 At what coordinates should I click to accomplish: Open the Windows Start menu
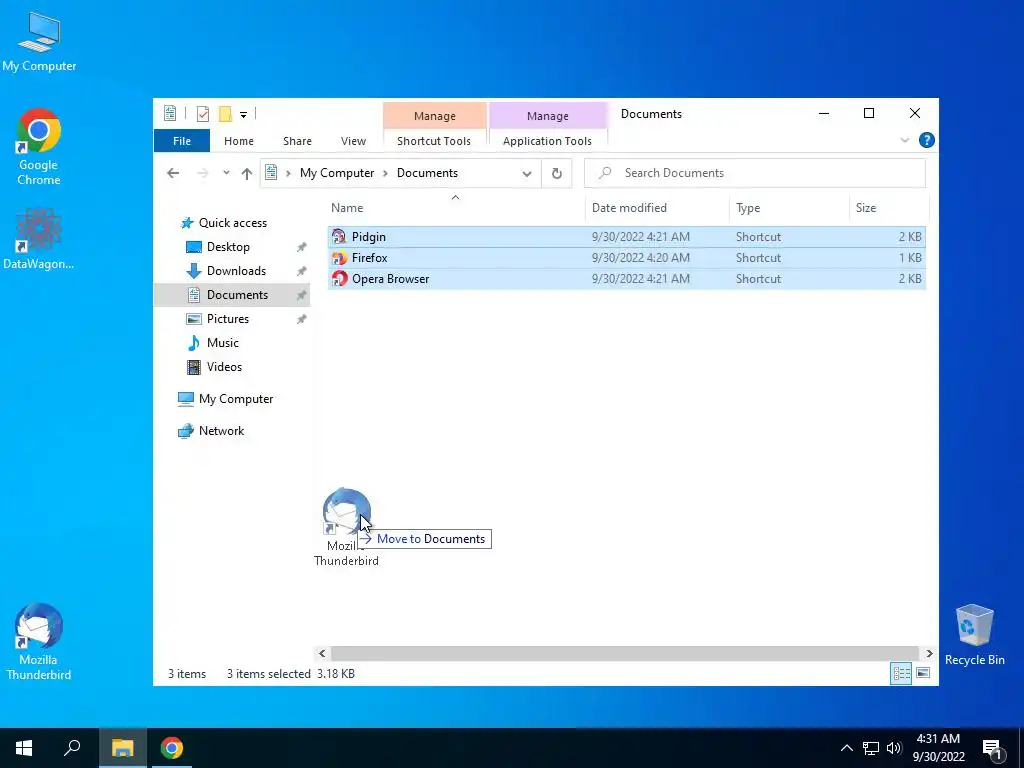[x=24, y=748]
